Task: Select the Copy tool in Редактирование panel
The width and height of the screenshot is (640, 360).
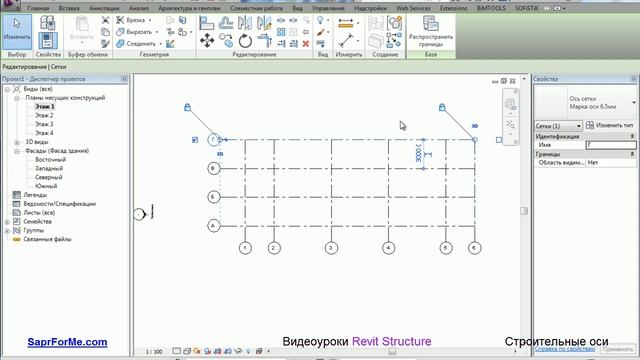Action: (226, 41)
